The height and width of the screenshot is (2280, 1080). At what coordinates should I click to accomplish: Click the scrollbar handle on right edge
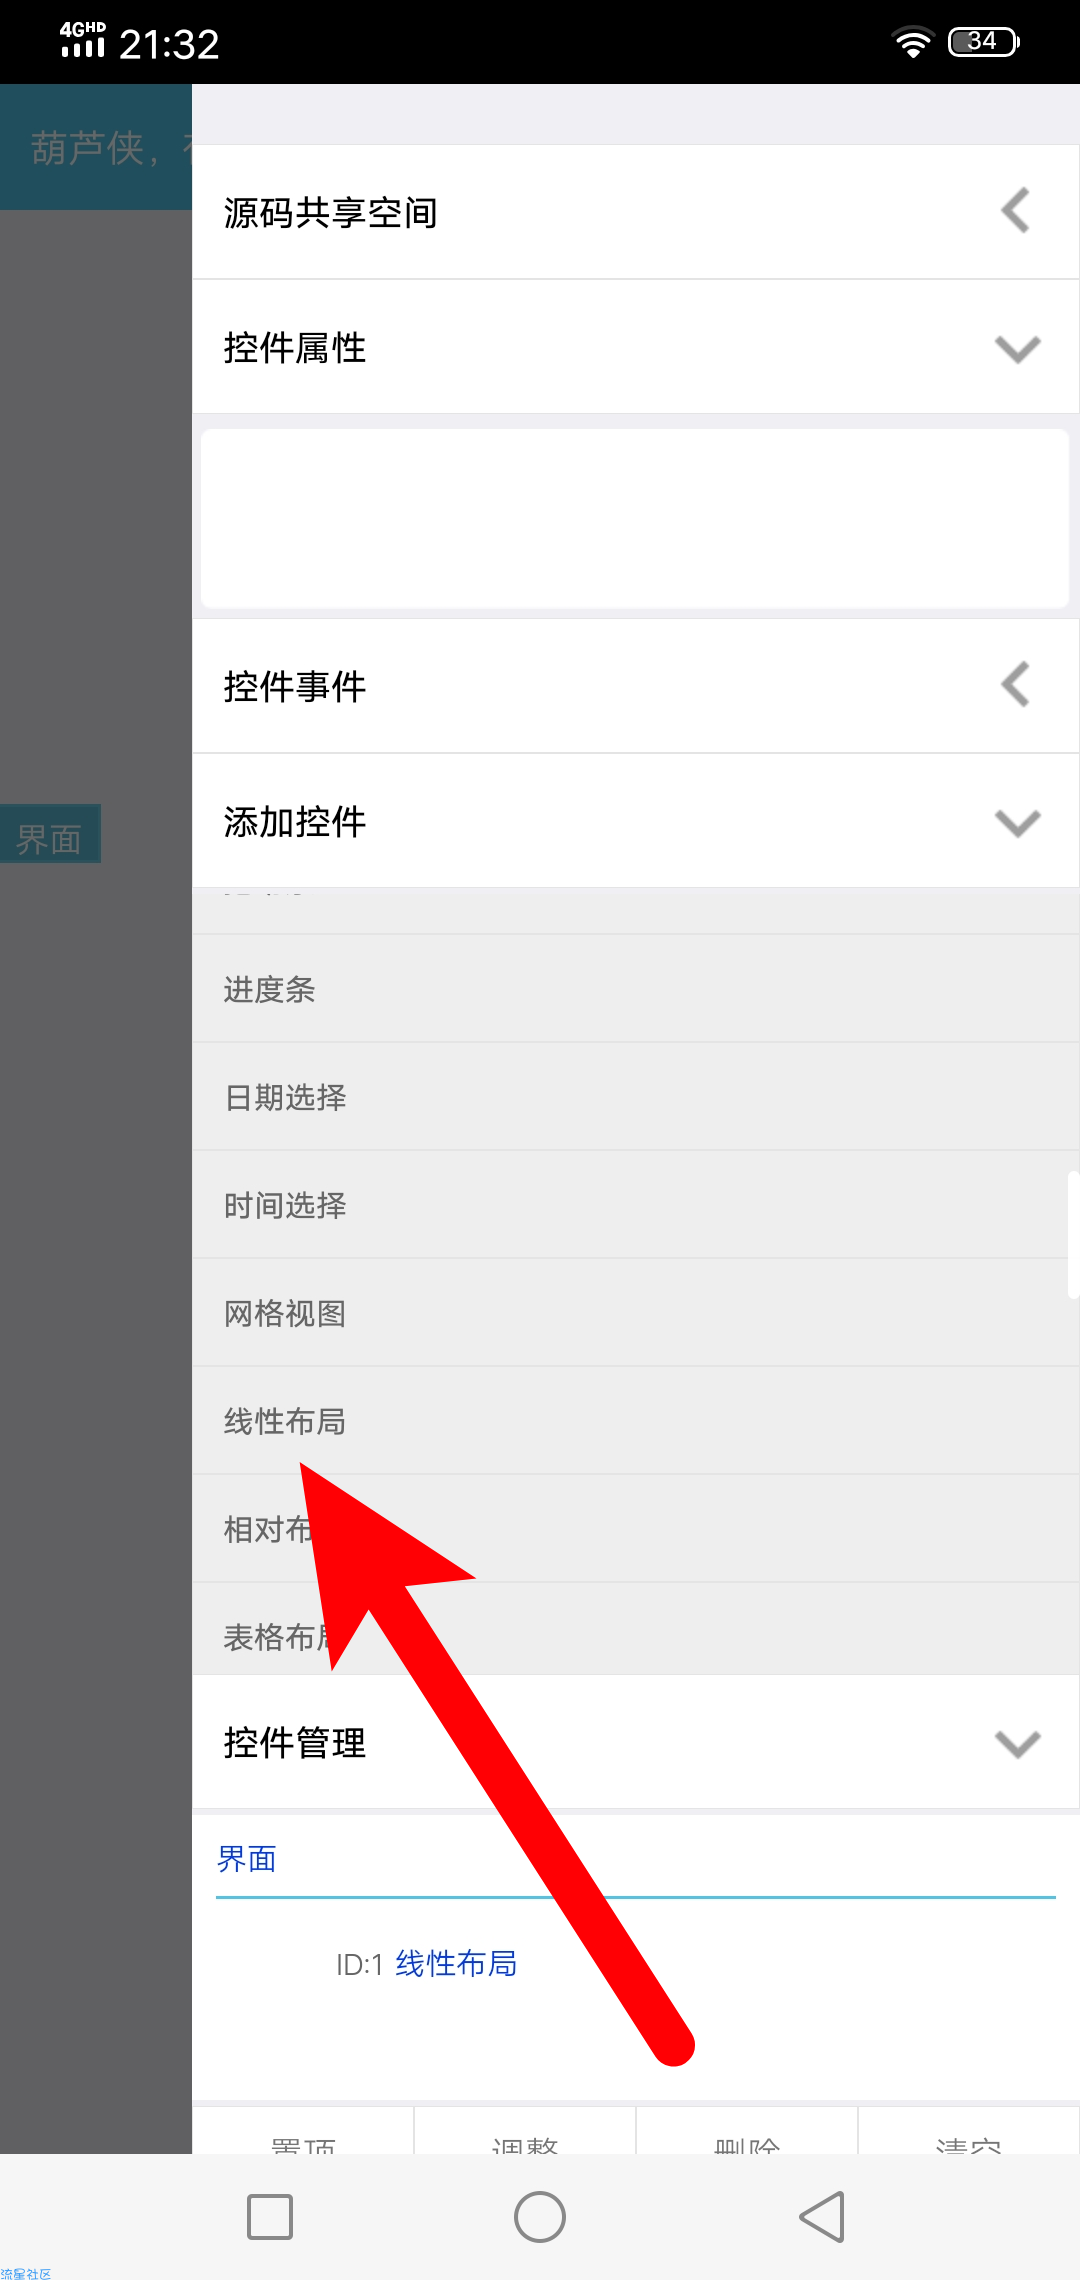click(1073, 1235)
